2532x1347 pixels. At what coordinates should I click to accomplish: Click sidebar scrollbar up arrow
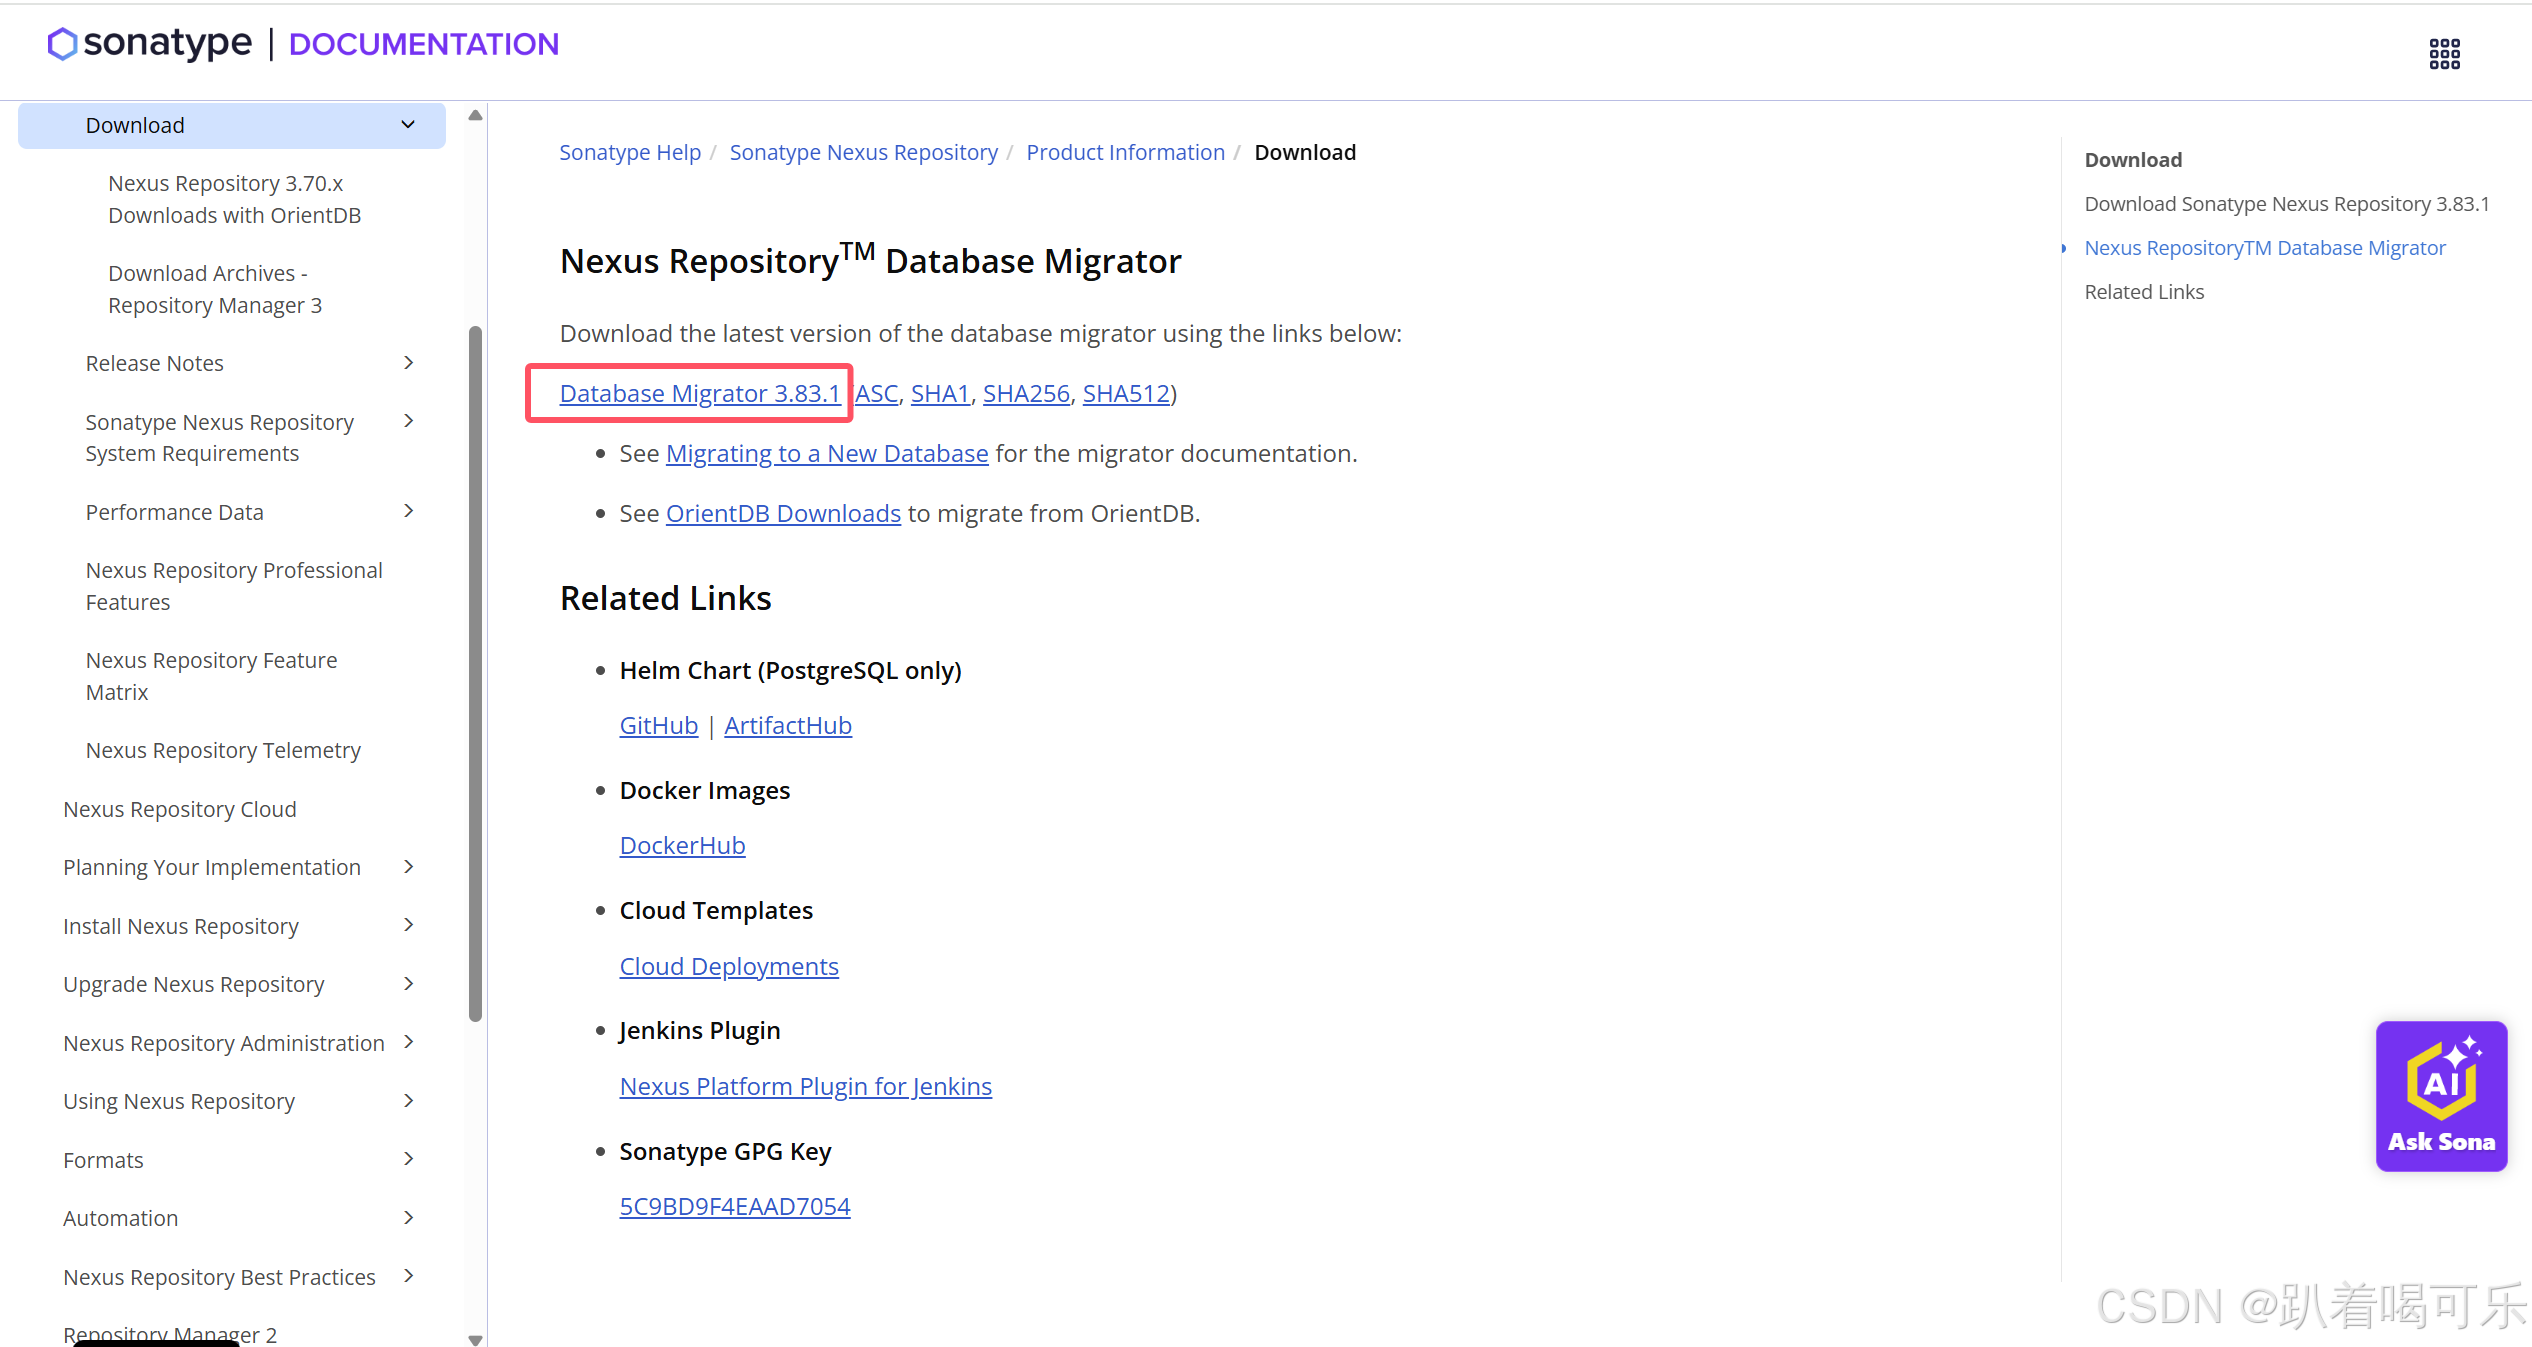[x=475, y=115]
